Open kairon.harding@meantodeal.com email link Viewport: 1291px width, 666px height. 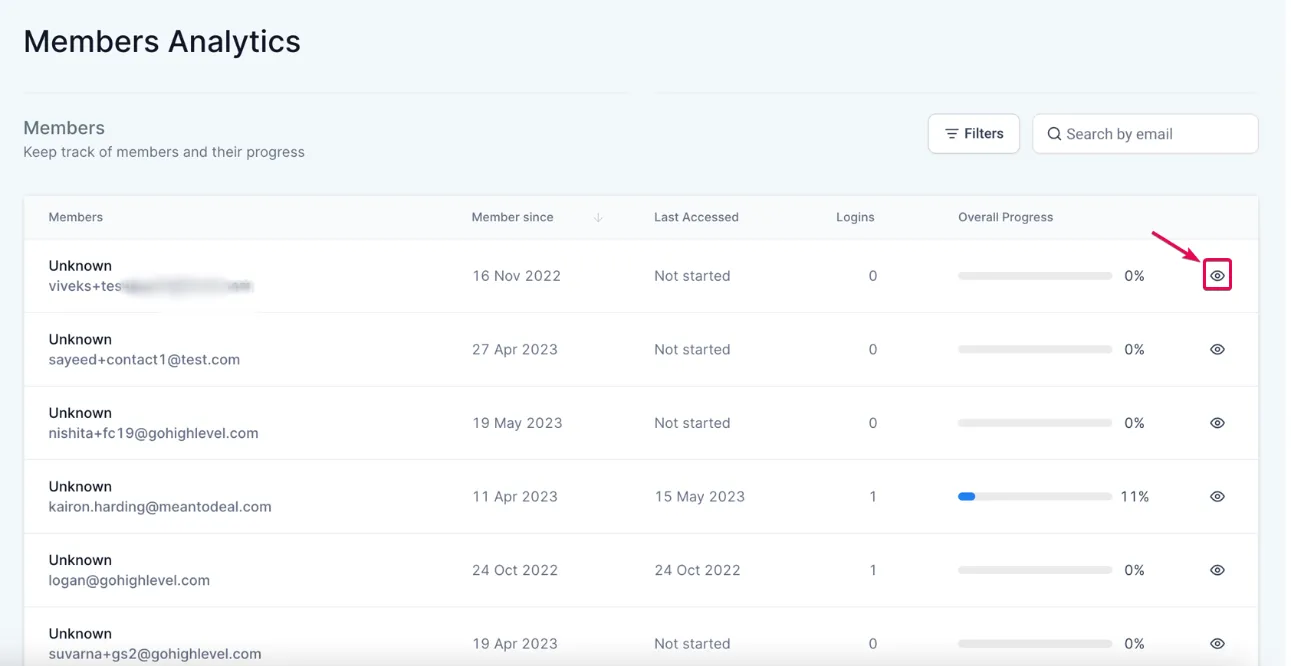(160, 507)
